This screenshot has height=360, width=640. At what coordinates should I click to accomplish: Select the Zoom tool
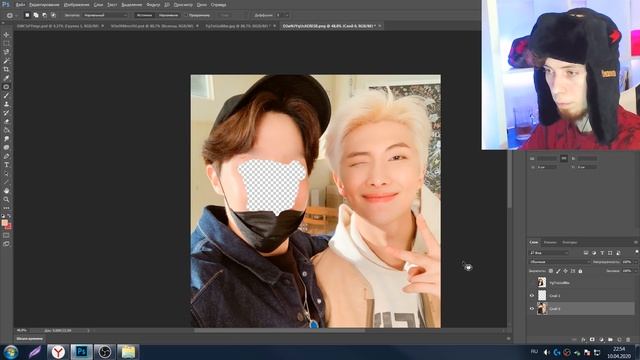click(x=6, y=199)
